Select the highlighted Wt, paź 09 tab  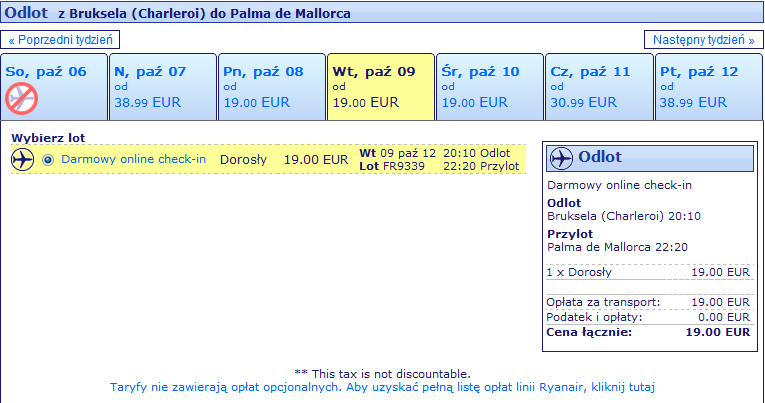point(381,87)
